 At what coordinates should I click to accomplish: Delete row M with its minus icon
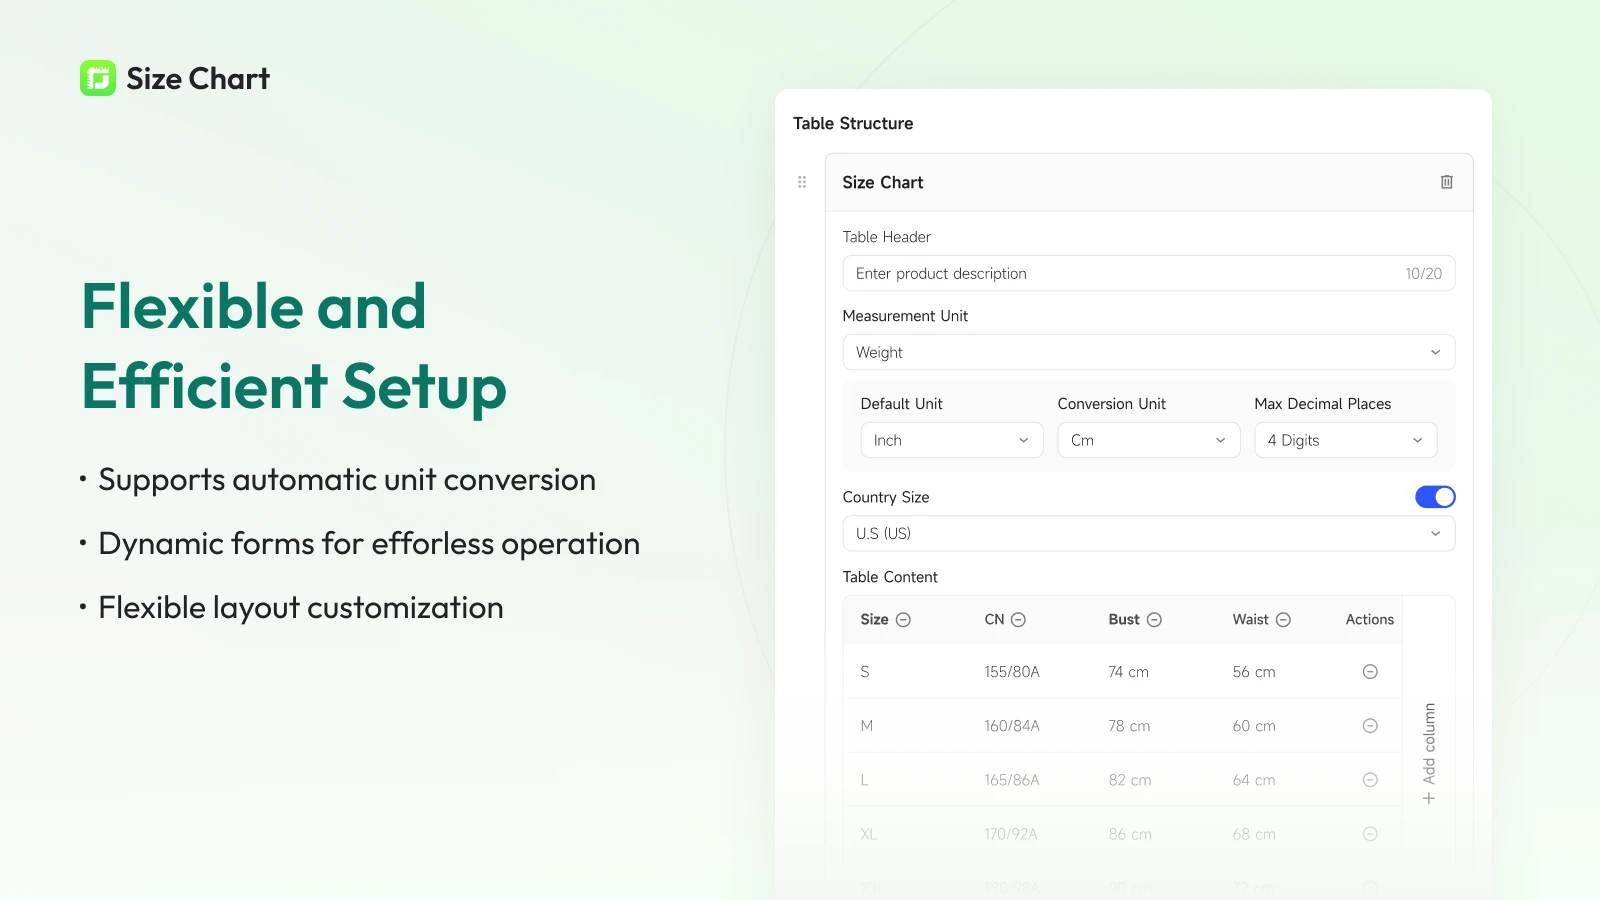(1370, 726)
